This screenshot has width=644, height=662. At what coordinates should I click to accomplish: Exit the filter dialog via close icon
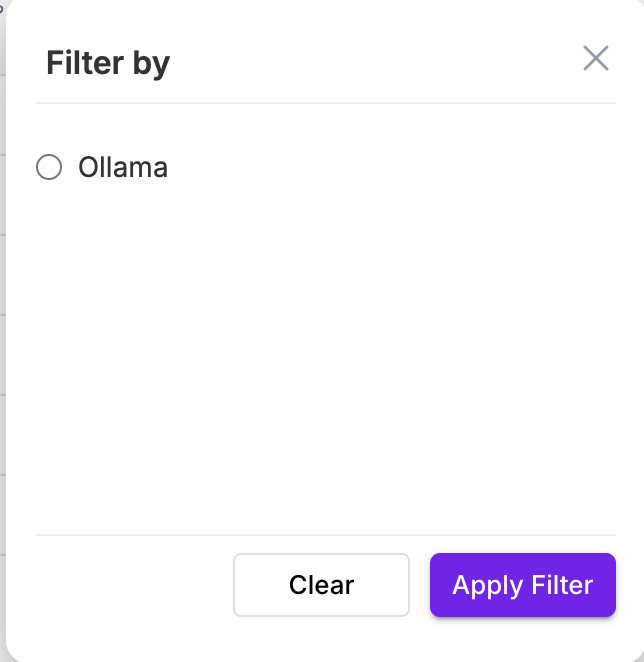pyautogui.click(x=596, y=59)
